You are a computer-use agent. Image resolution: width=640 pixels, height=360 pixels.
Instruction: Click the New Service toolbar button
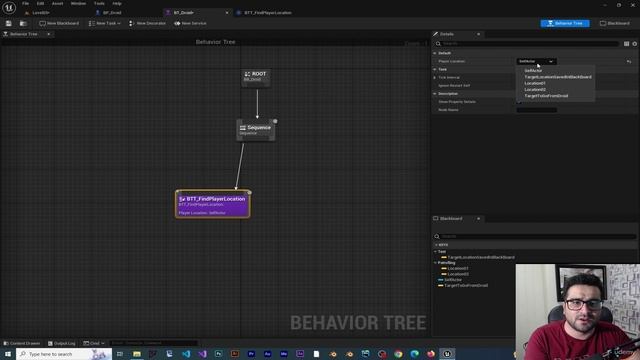click(190, 23)
